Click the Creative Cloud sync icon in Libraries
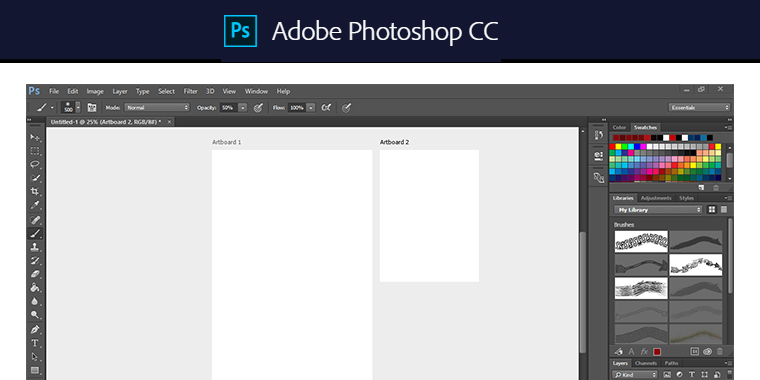Image resolution: width=760 pixels, height=380 pixels. click(707, 352)
